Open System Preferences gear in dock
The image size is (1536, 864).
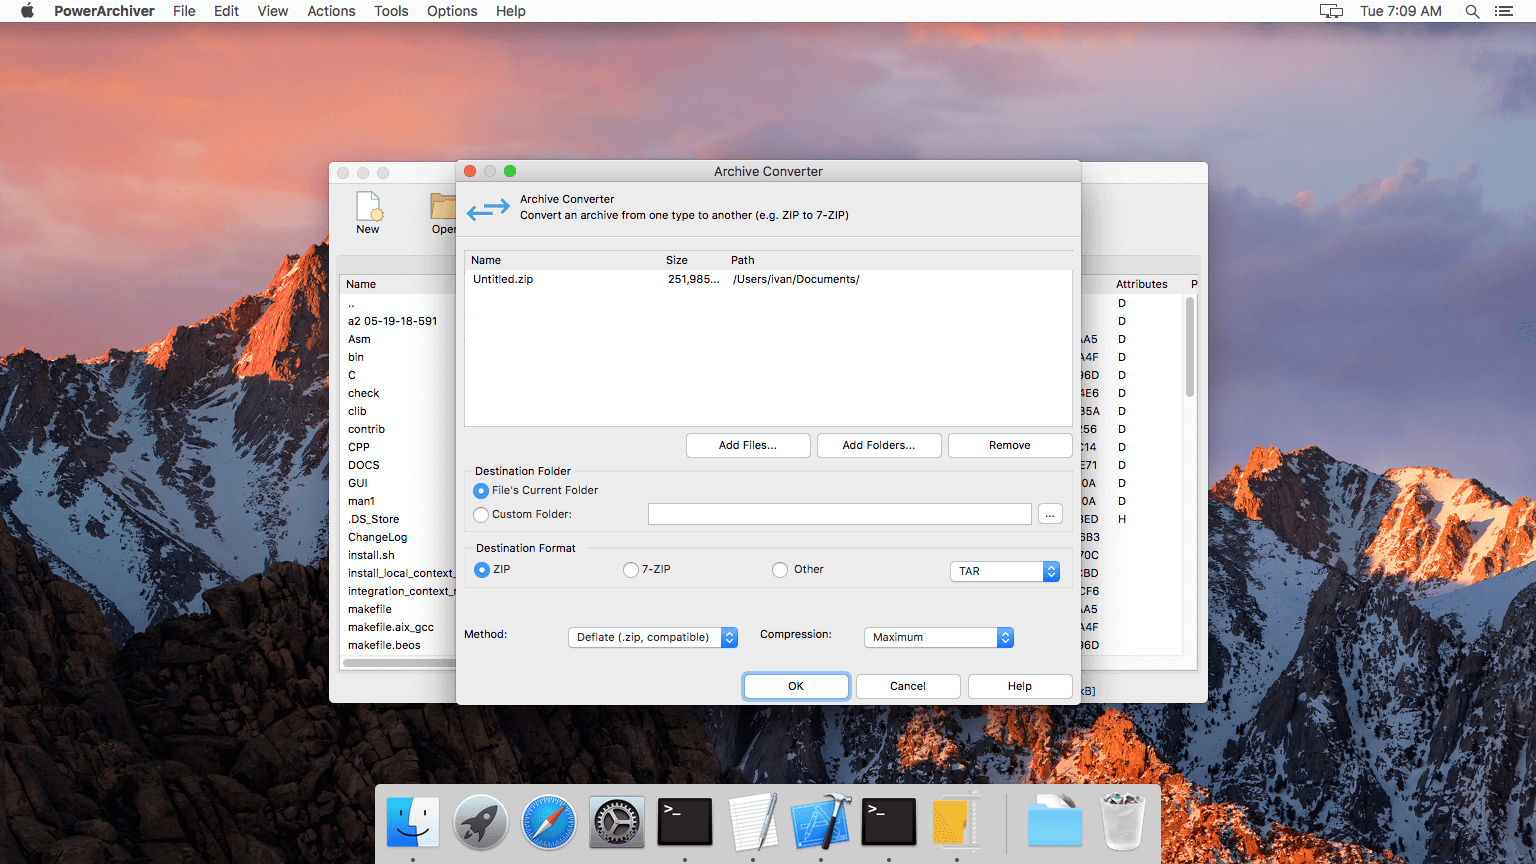pyautogui.click(x=617, y=822)
